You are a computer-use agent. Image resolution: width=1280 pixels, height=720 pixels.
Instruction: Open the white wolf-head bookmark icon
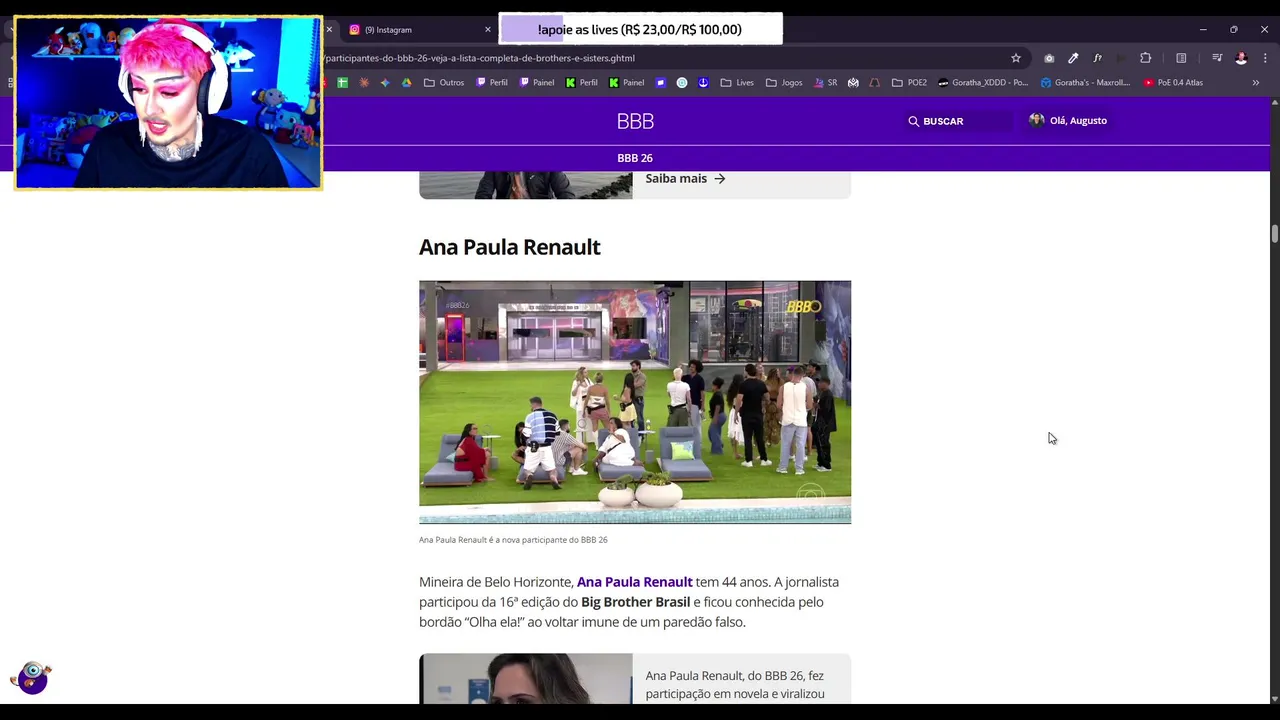tap(853, 83)
